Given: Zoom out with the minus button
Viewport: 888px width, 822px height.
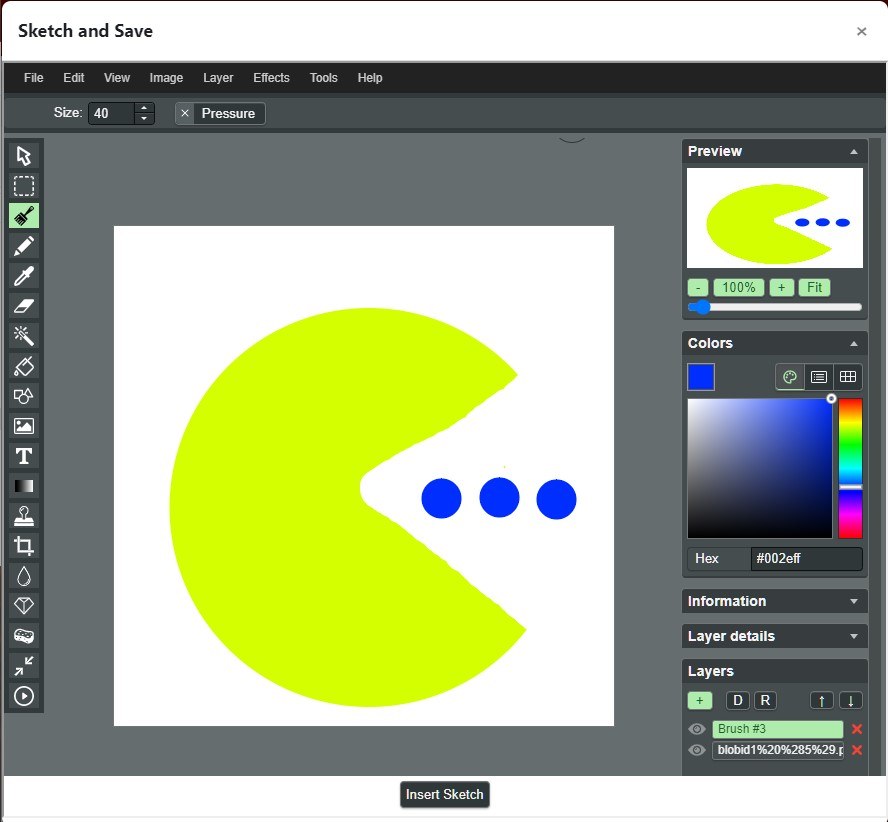Looking at the screenshot, I should click(698, 287).
